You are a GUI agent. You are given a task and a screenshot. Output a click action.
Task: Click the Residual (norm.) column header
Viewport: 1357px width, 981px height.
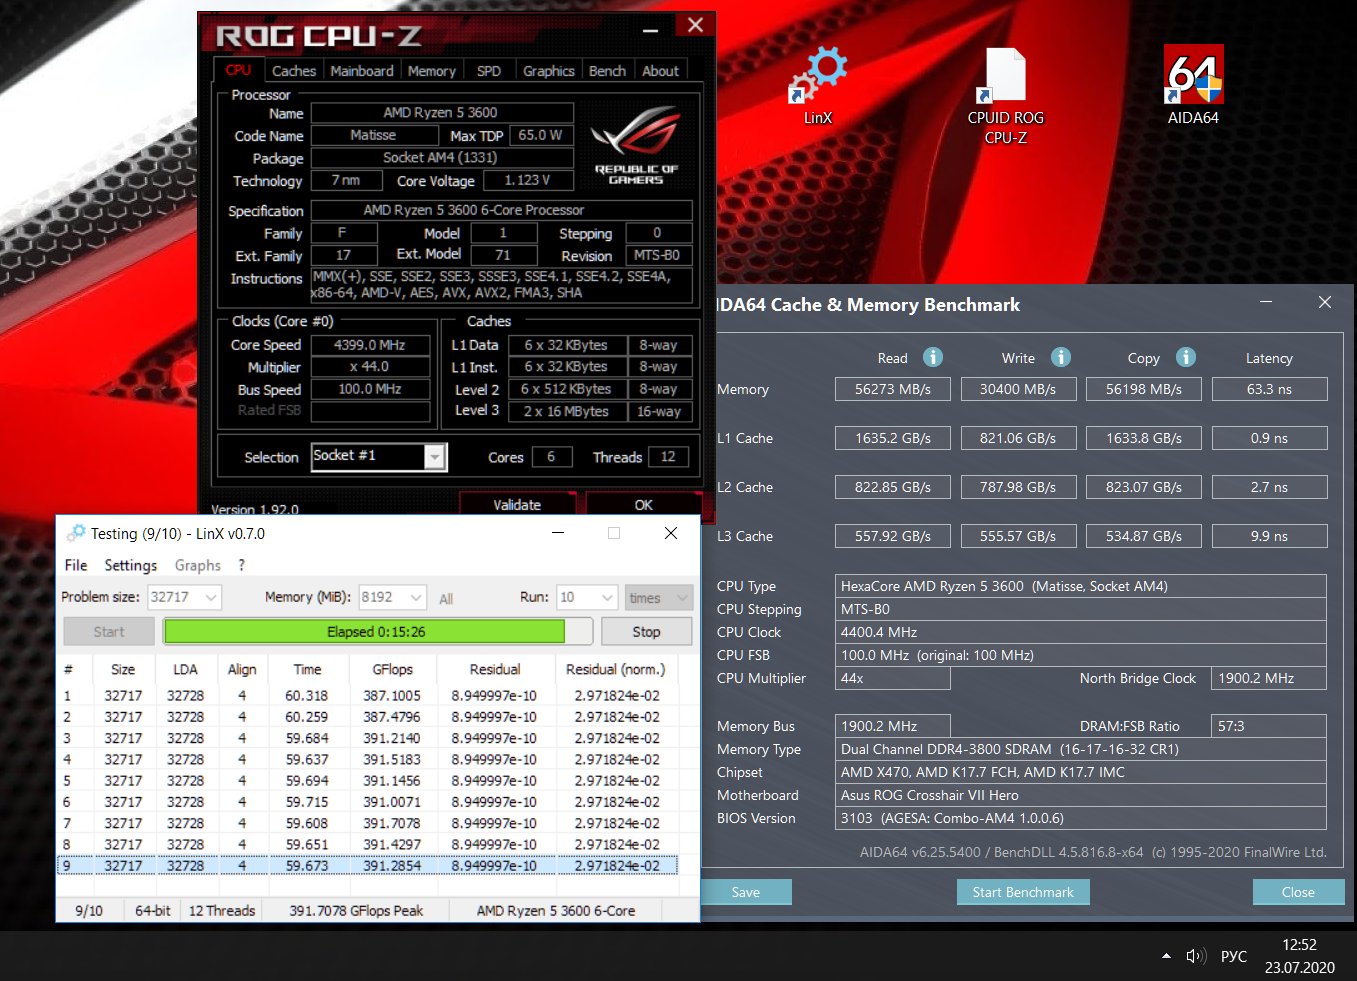coord(615,669)
